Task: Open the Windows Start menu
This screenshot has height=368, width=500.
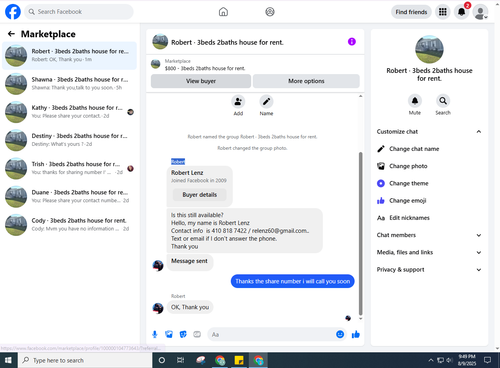Action: [x=8, y=360]
